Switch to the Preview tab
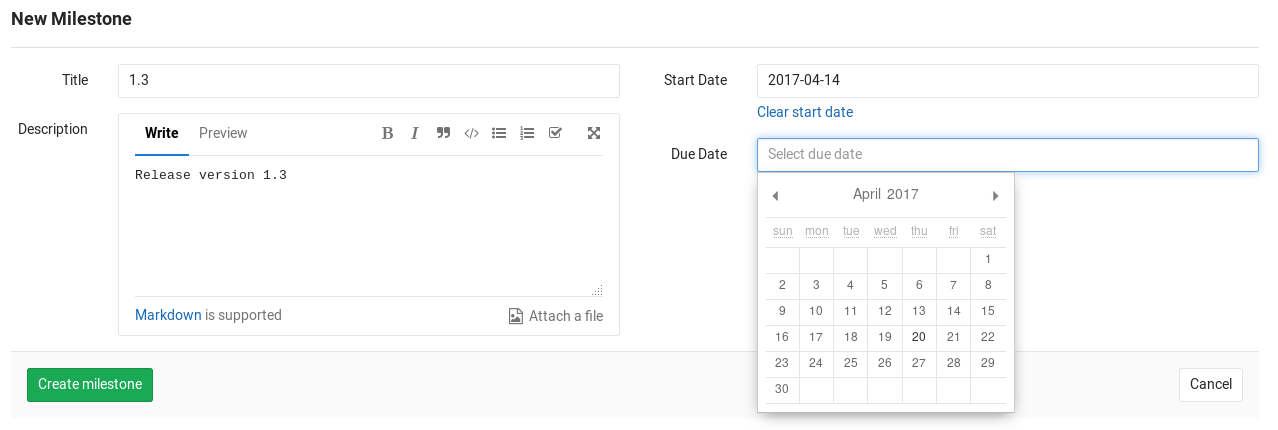This screenshot has width=1278, height=430. point(223,133)
